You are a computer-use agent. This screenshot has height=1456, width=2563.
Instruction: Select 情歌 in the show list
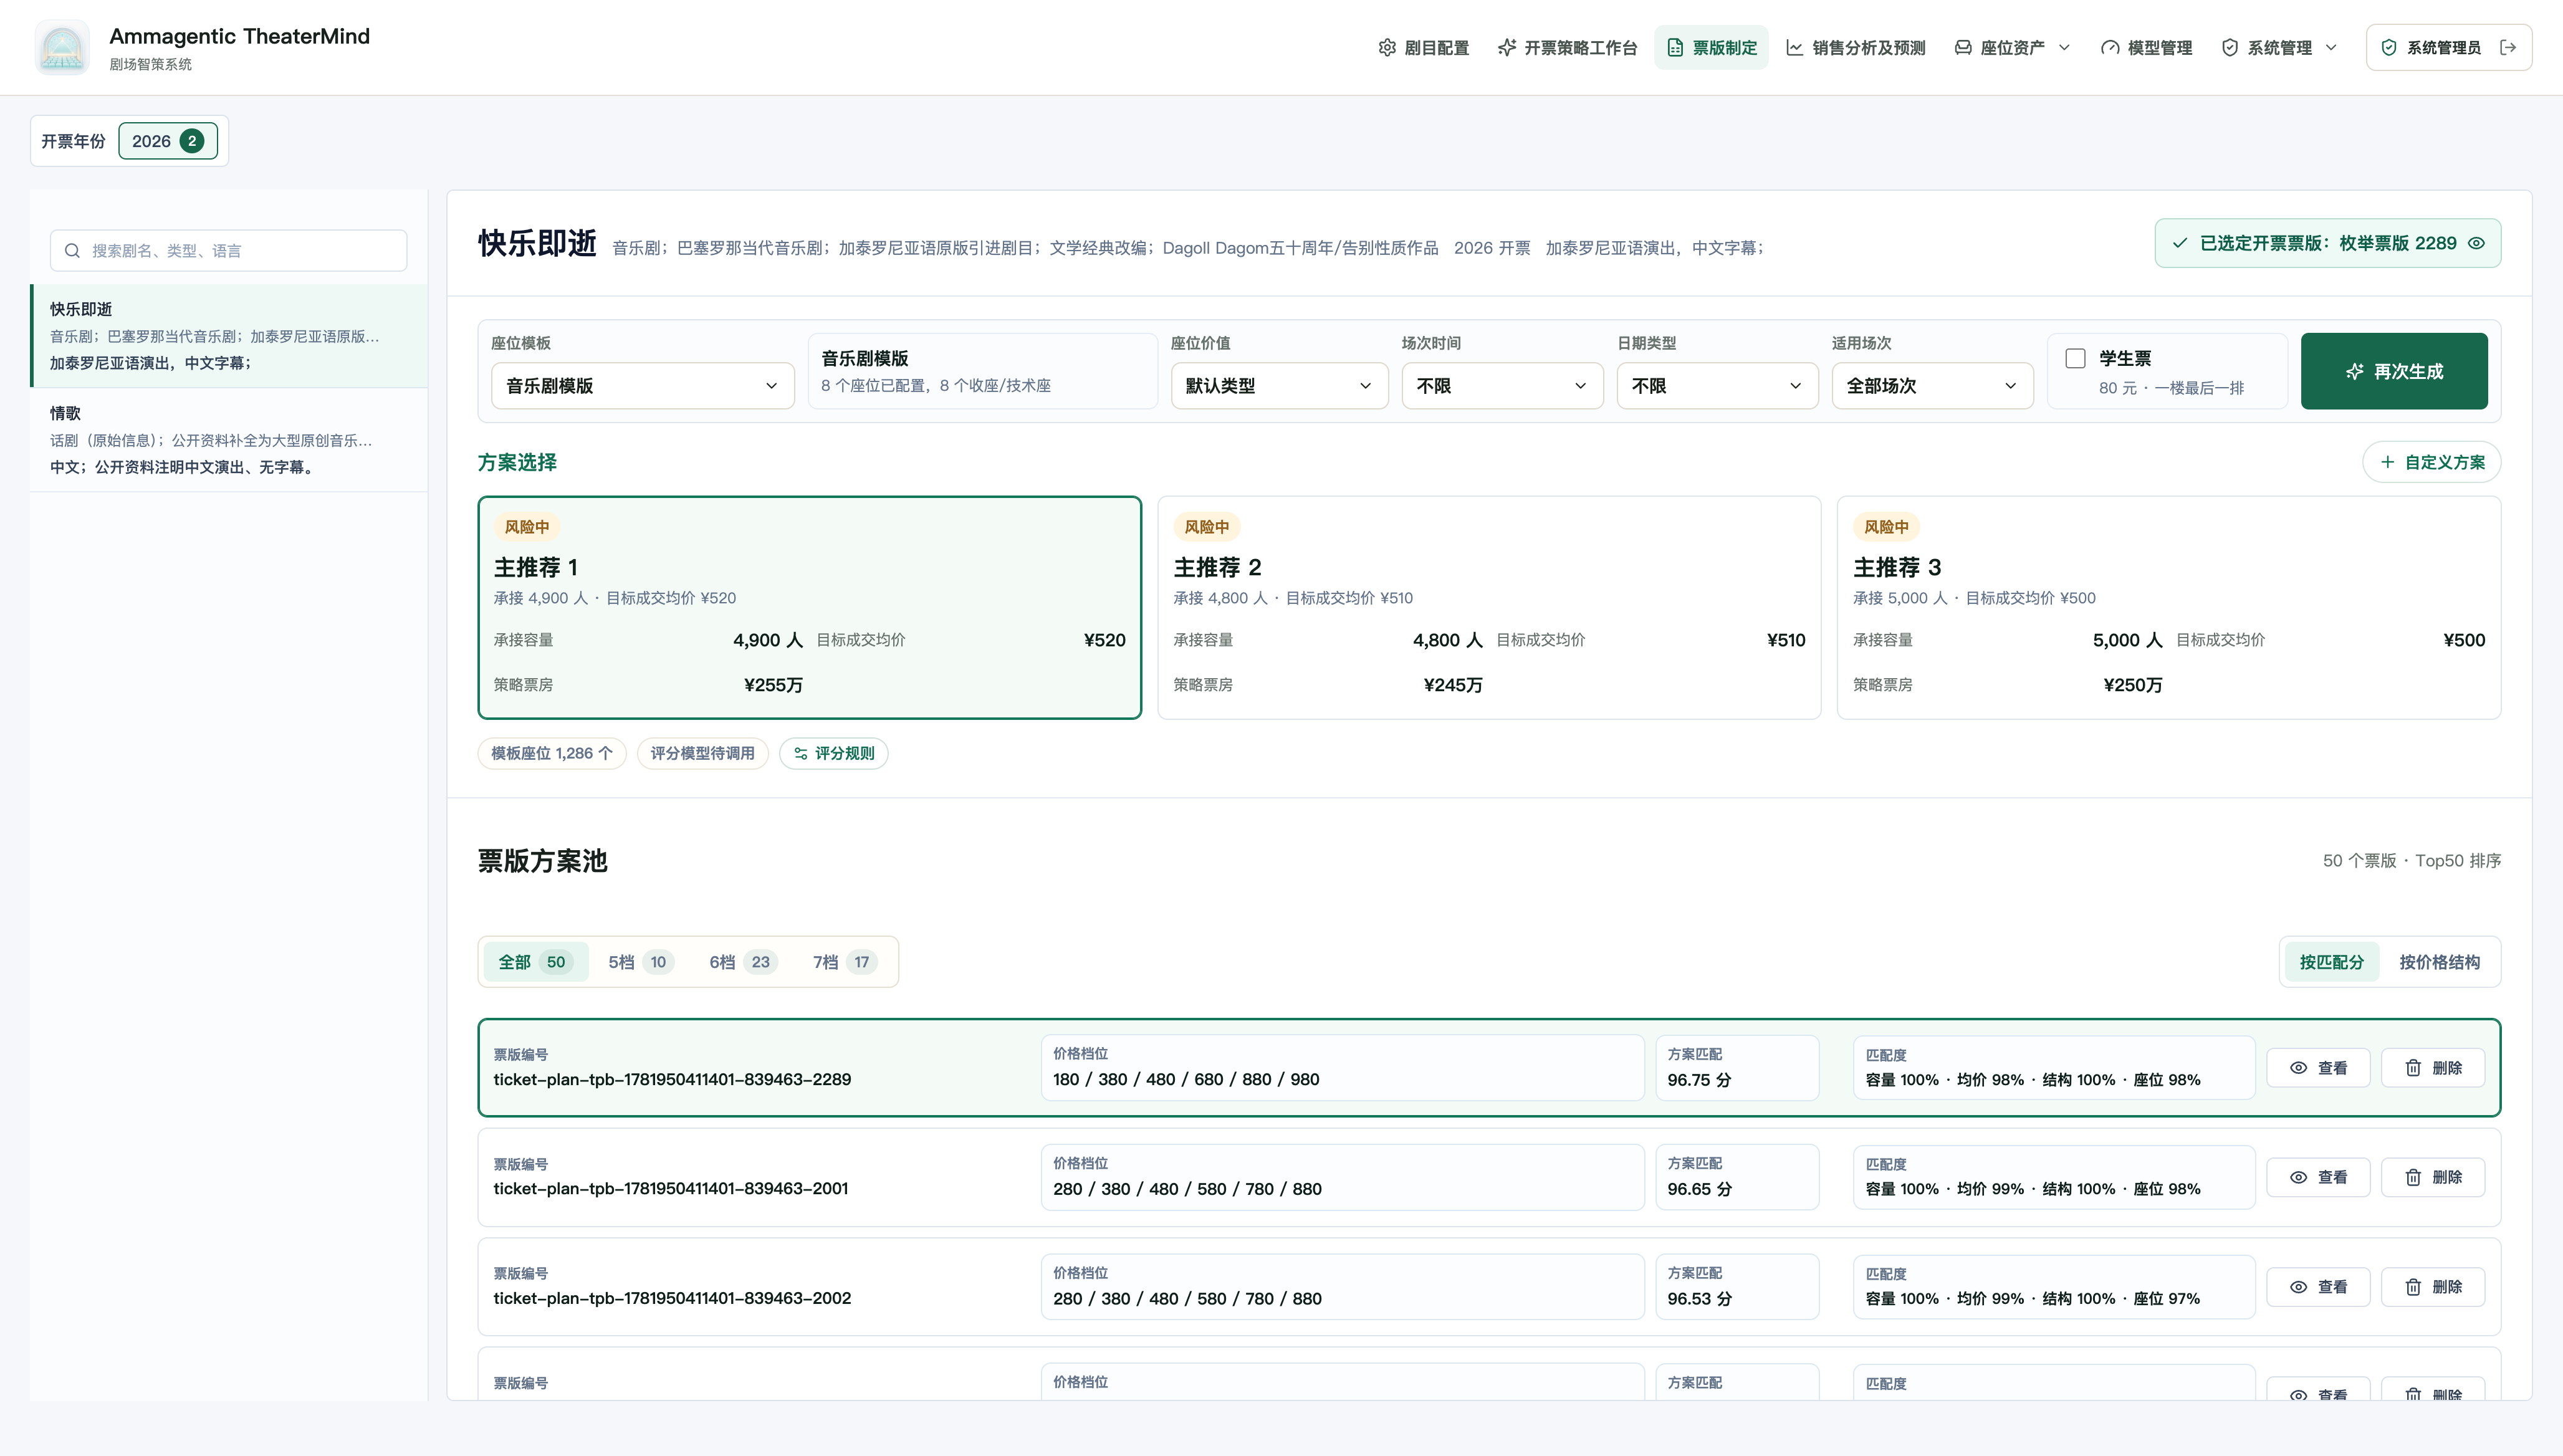(230, 440)
